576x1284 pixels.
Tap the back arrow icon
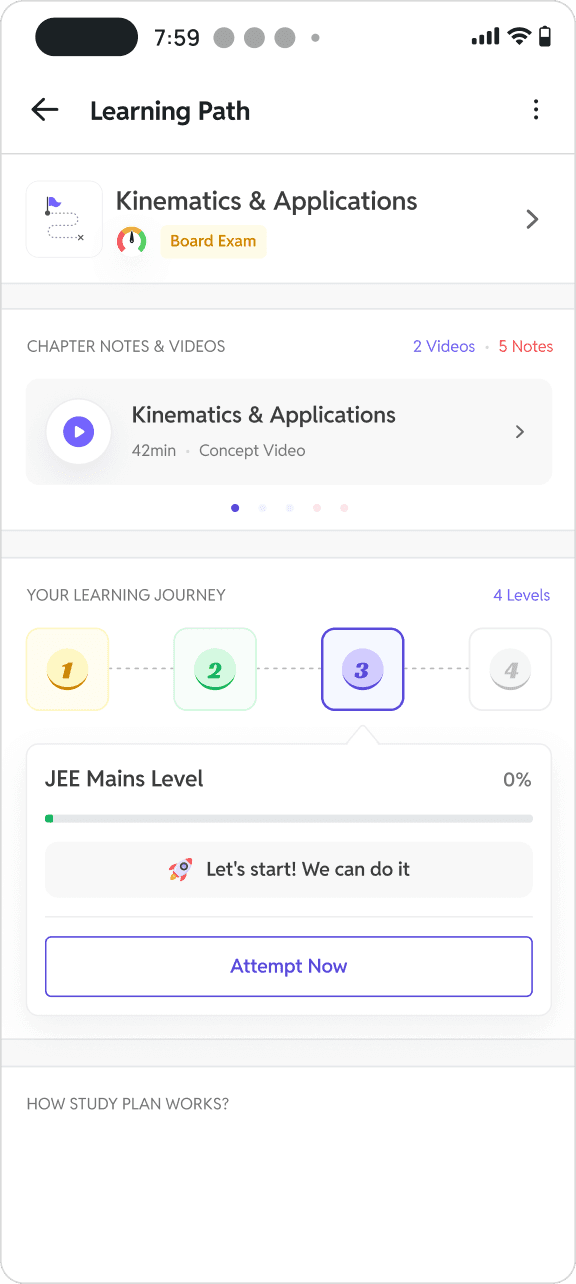coord(45,110)
